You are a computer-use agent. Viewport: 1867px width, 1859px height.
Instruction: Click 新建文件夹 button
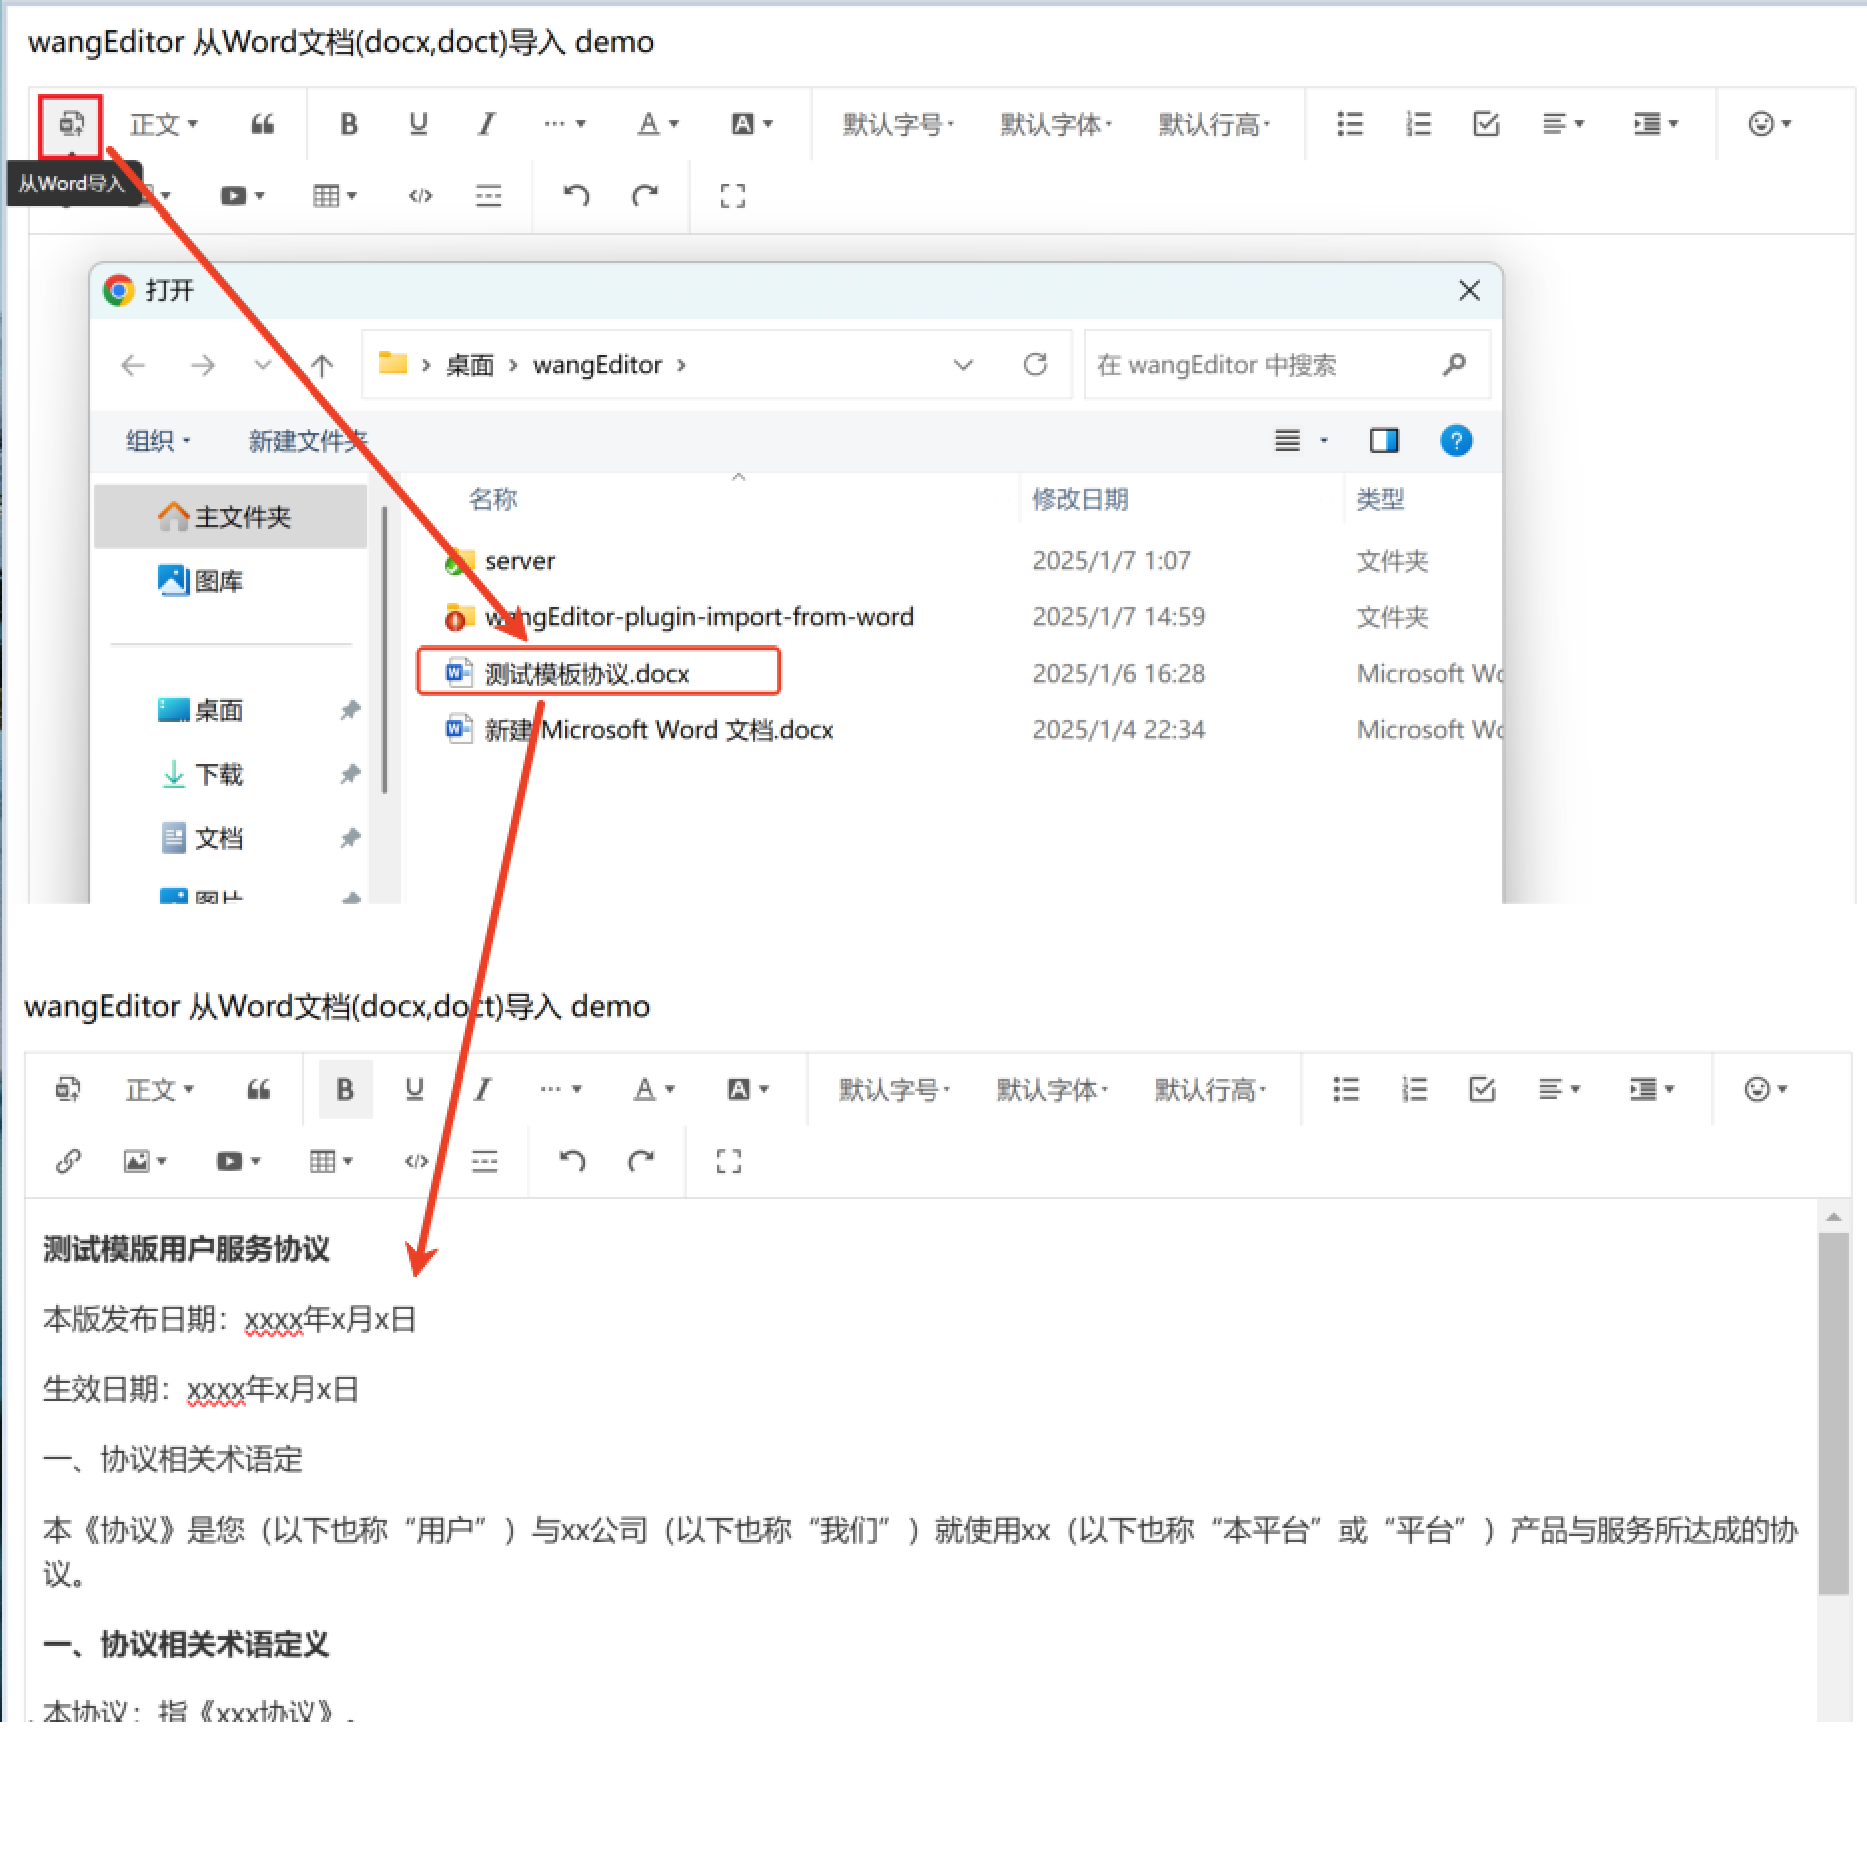click(308, 441)
